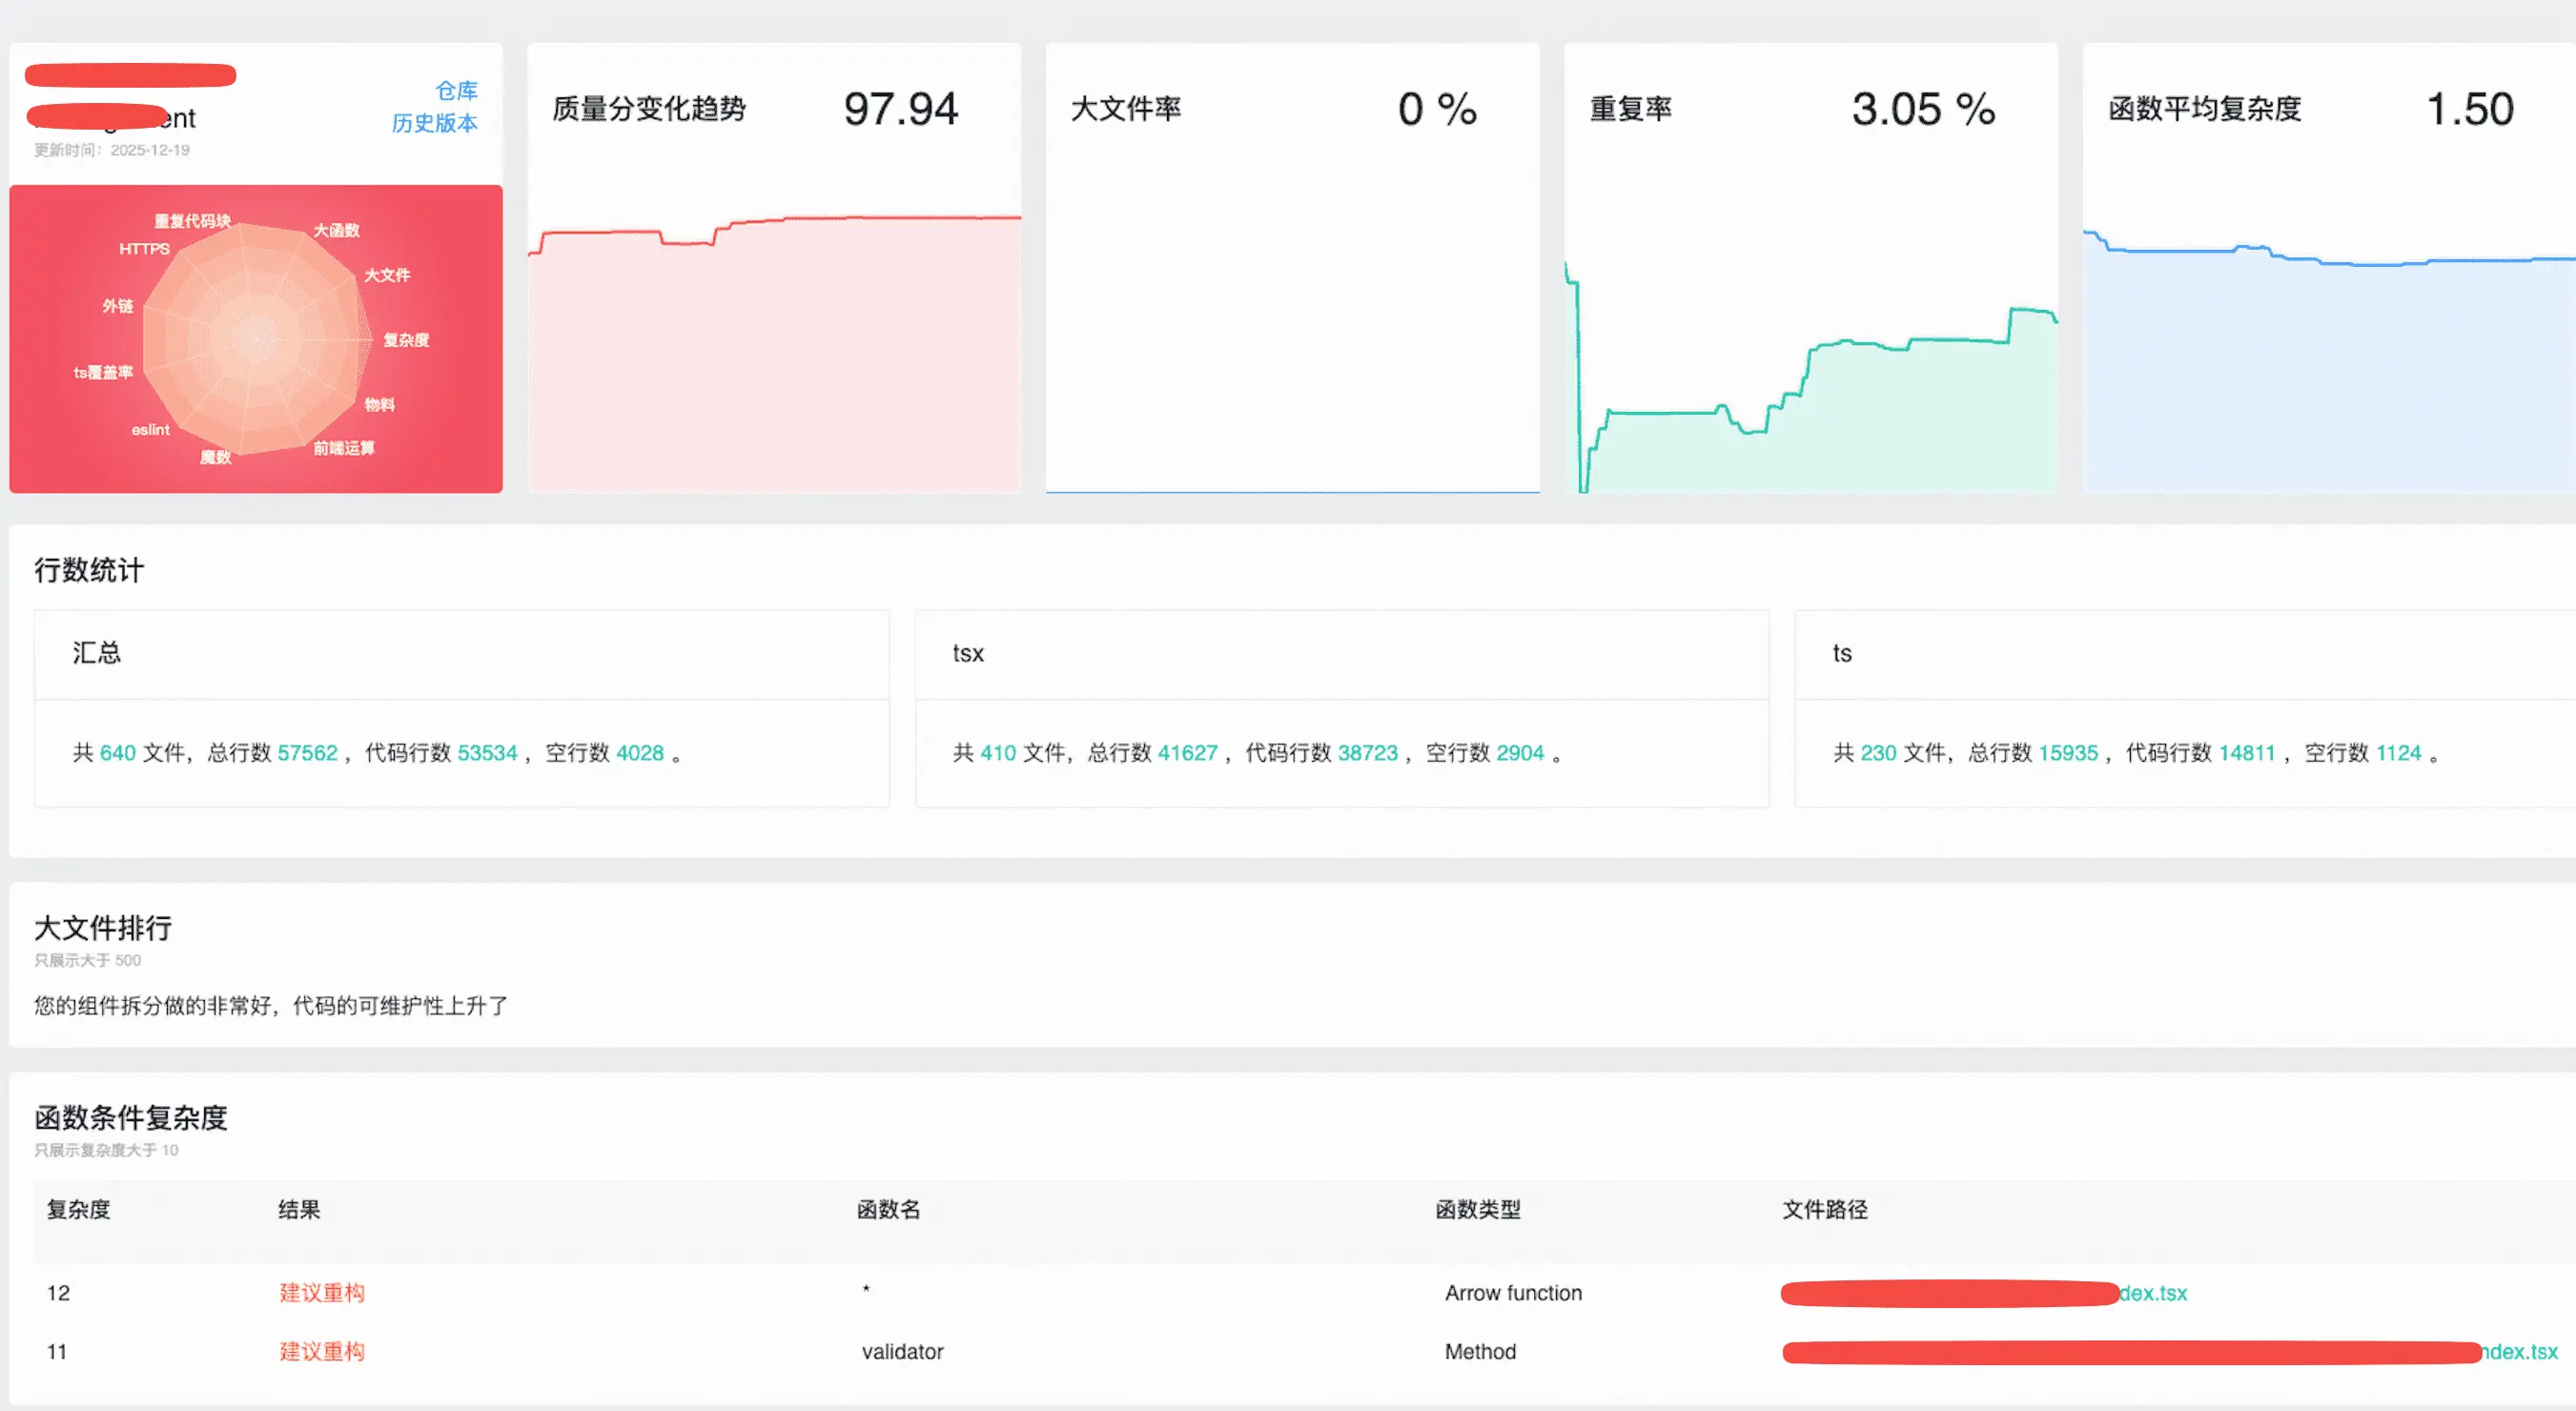
Task: Click the 410 tsx files count
Action: [997, 753]
